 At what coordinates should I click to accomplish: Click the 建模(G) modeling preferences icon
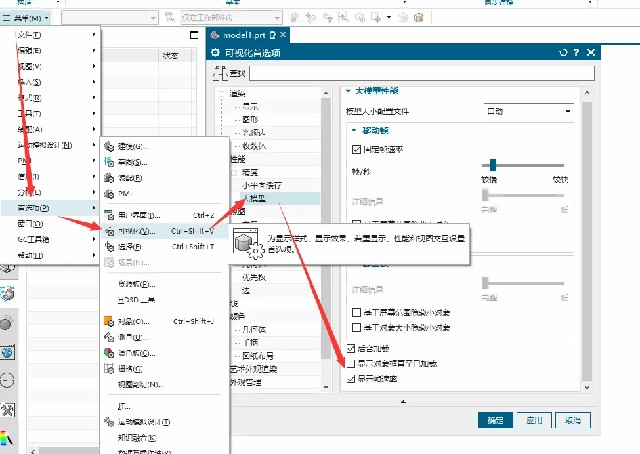tap(109, 145)
